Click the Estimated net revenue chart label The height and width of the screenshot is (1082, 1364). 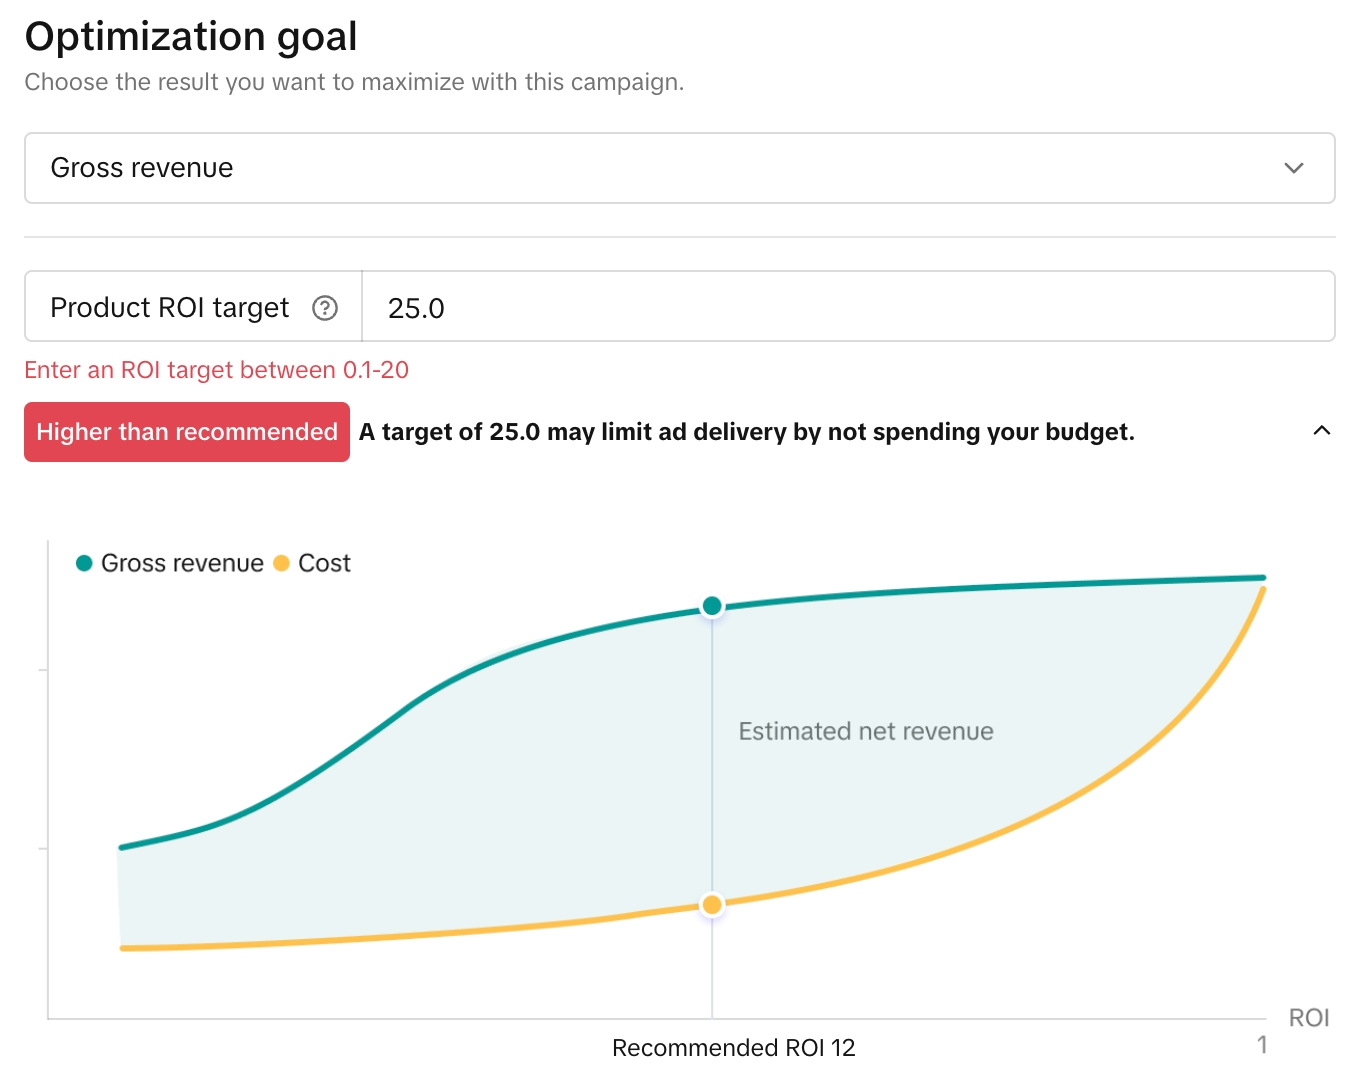coord(866,731)
